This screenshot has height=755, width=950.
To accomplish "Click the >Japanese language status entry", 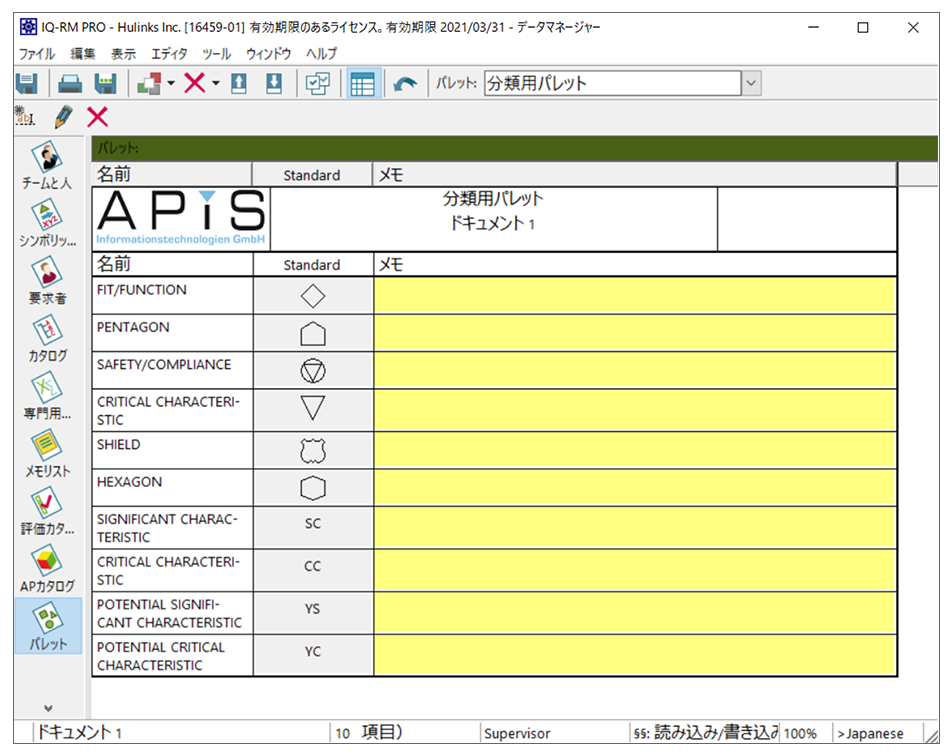I will 871,733.
